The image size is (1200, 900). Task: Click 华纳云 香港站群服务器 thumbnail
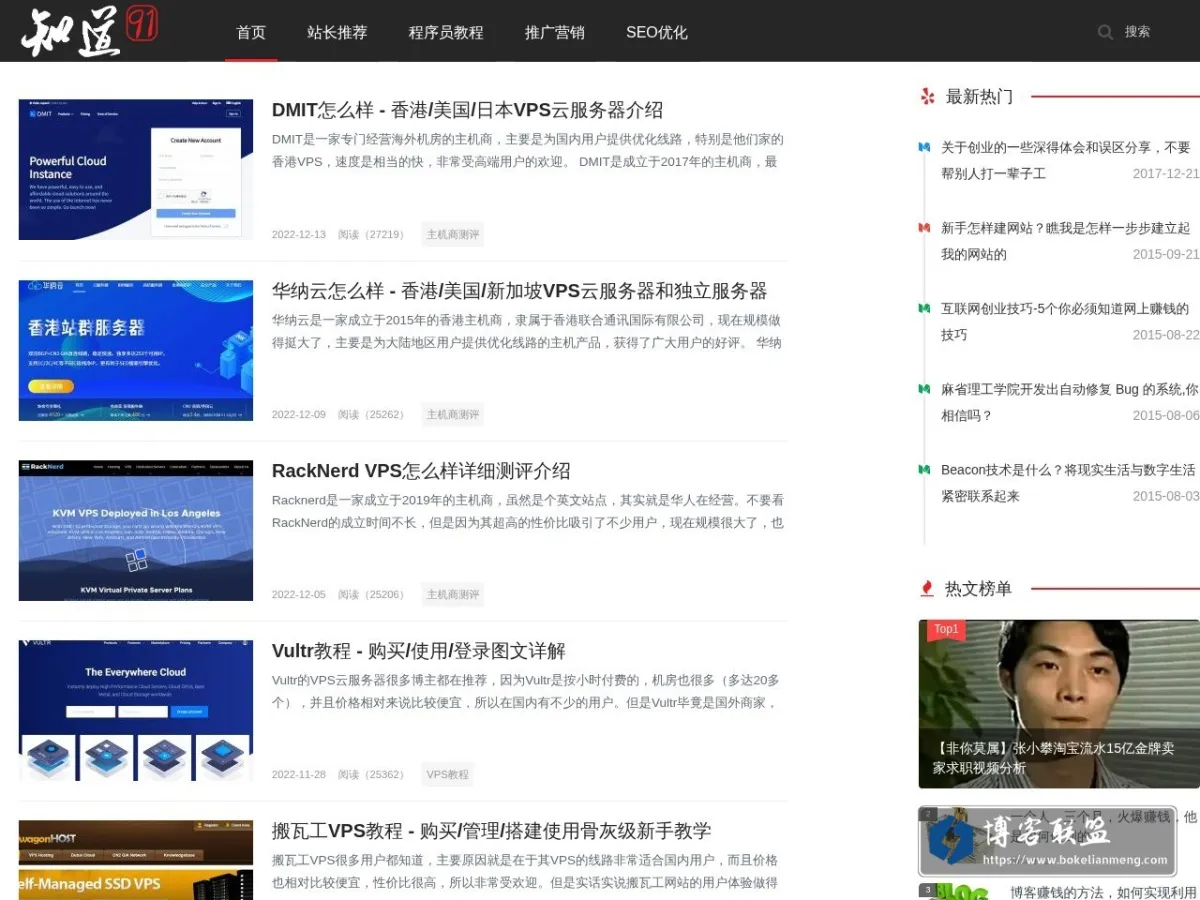coord(136,350)
